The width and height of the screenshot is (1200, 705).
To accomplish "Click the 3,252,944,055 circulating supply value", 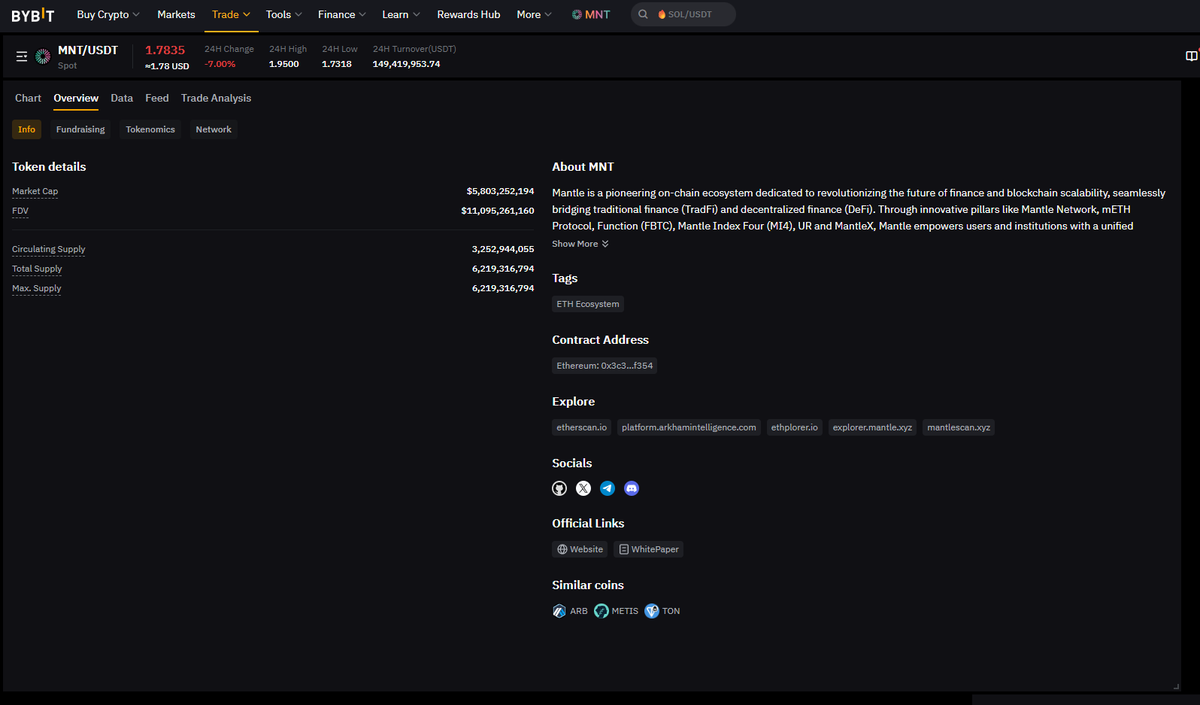I will pos(503,249).
